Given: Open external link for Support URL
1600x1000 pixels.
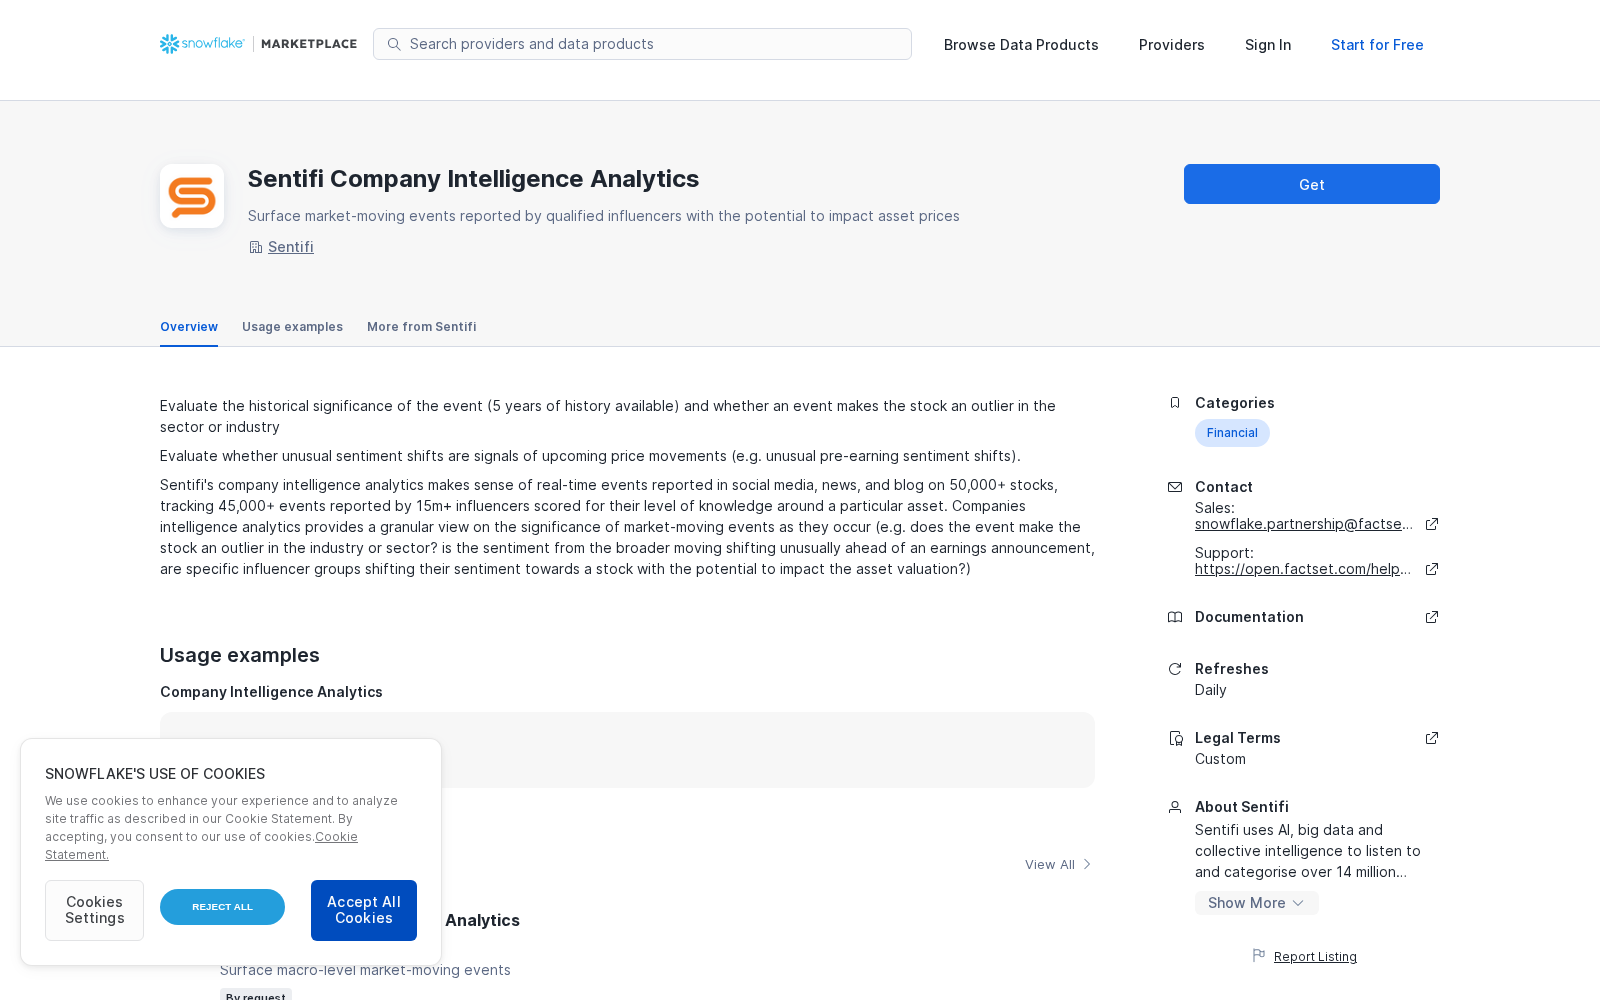Looking at the screenshot, I should [x=1432, y=569].
